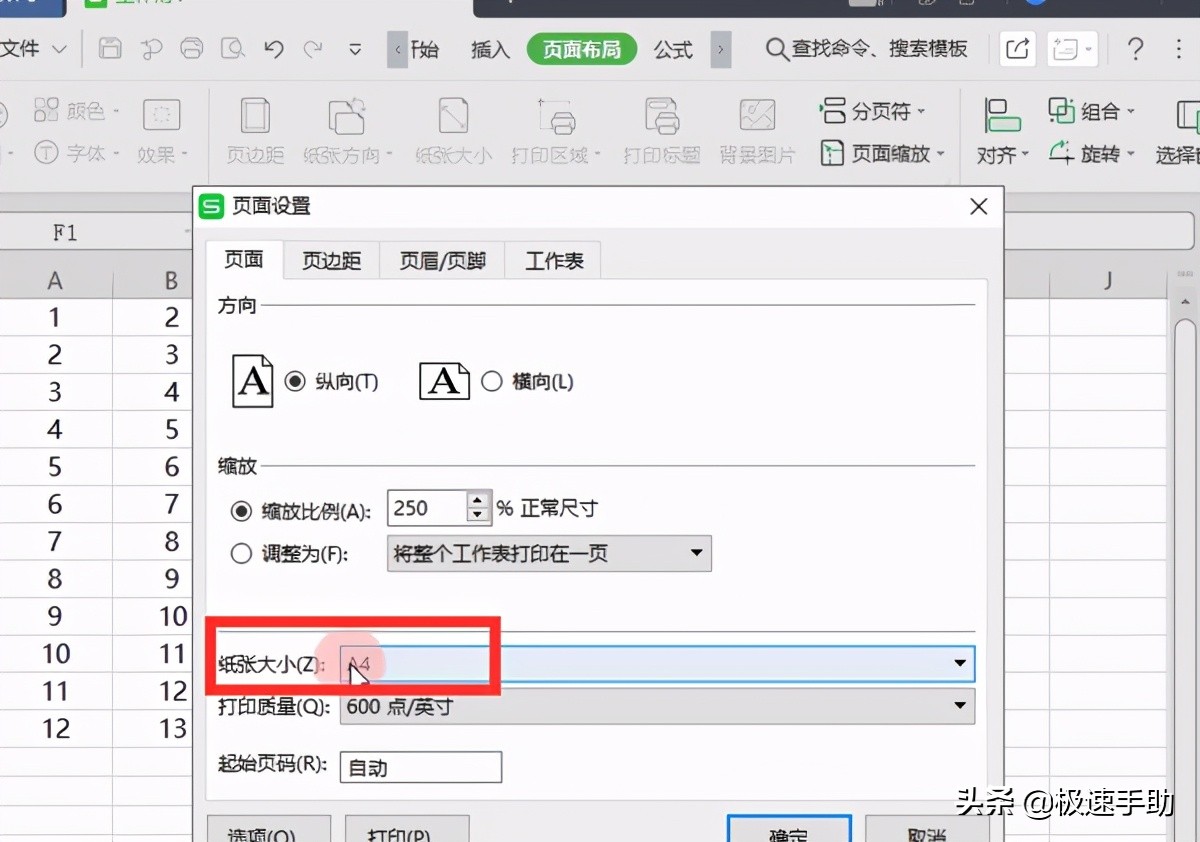Select the 页面 tab in page setup
Viewport: 1200px width, 842px height.
pyautogui.click(x=243, y=260)
